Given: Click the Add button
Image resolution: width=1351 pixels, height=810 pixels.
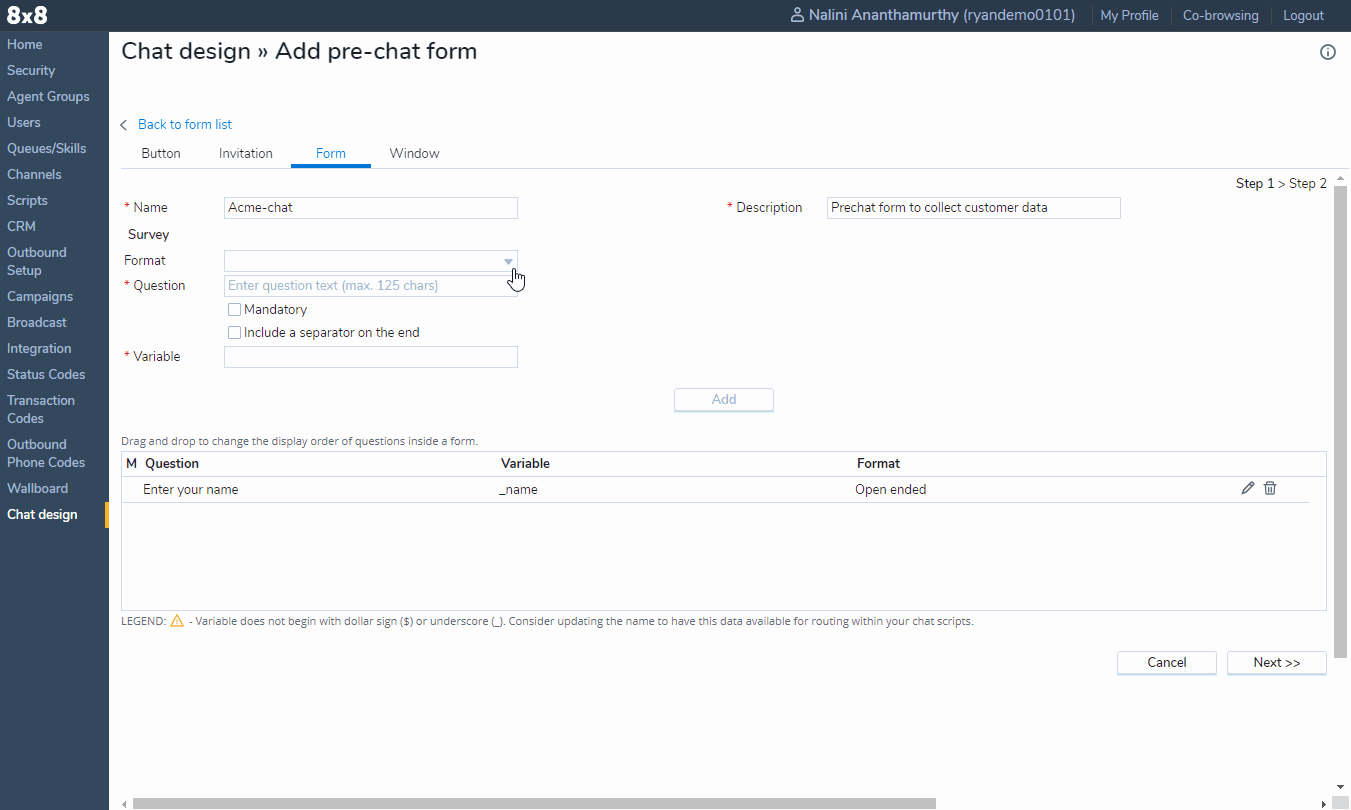Looking at the screenshot, I should pos(724,400).
